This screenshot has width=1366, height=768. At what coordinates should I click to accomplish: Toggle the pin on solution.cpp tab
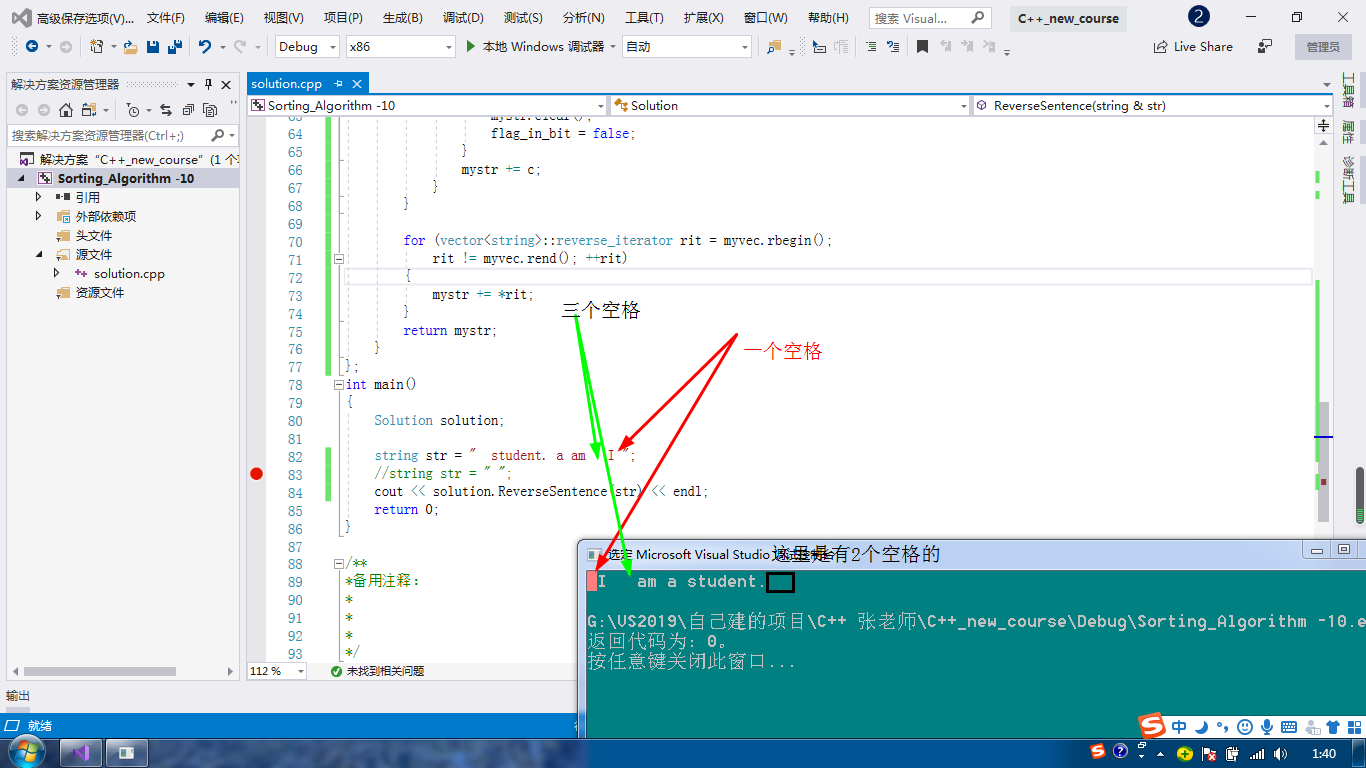(x=339, y=84)
